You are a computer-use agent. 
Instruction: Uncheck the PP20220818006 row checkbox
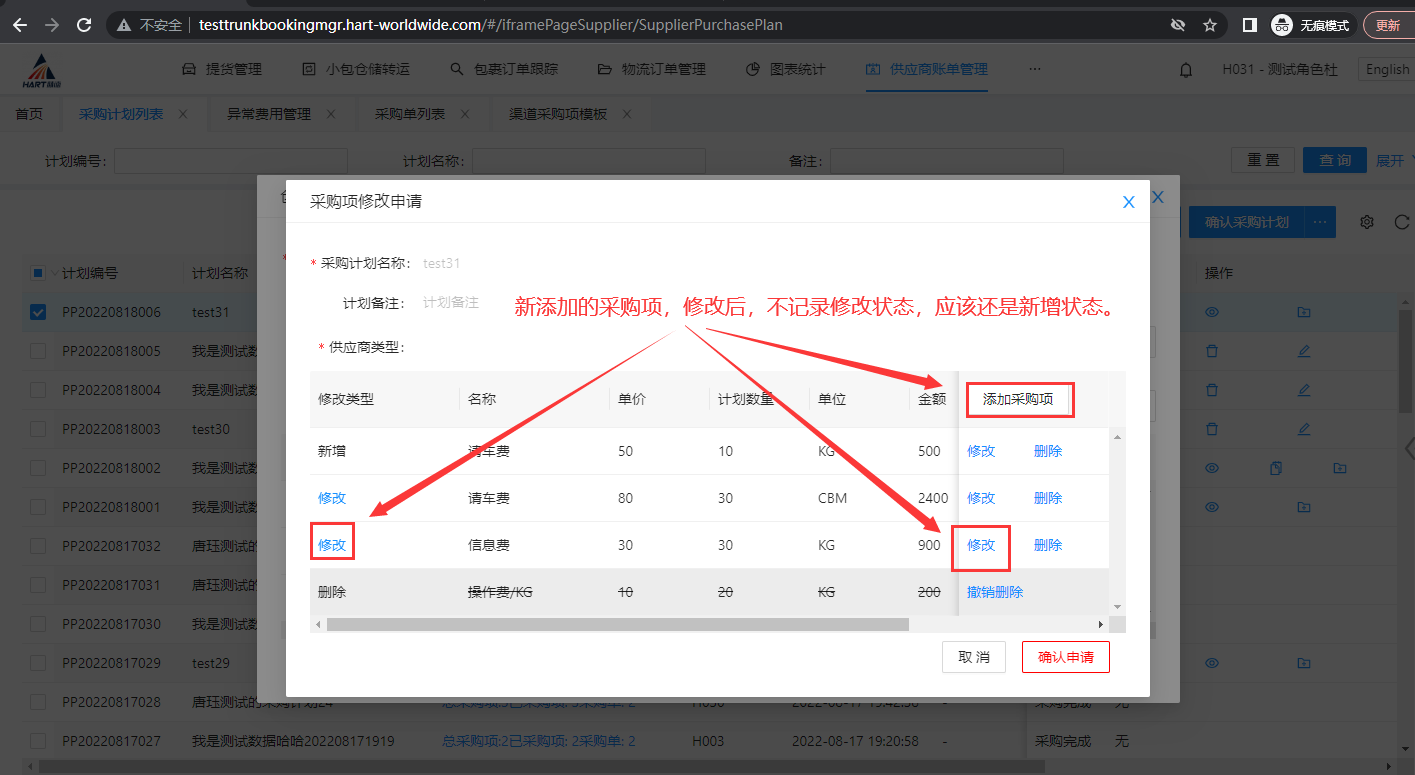(38, 312)
